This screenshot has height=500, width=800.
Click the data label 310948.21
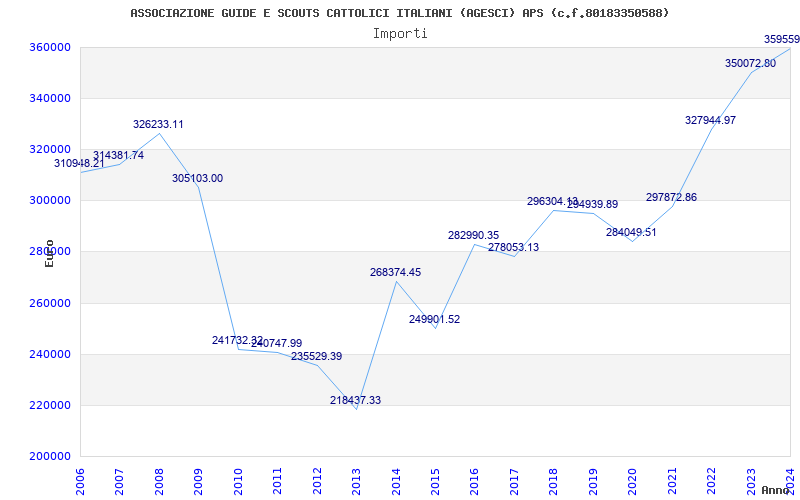coord(79,163)
